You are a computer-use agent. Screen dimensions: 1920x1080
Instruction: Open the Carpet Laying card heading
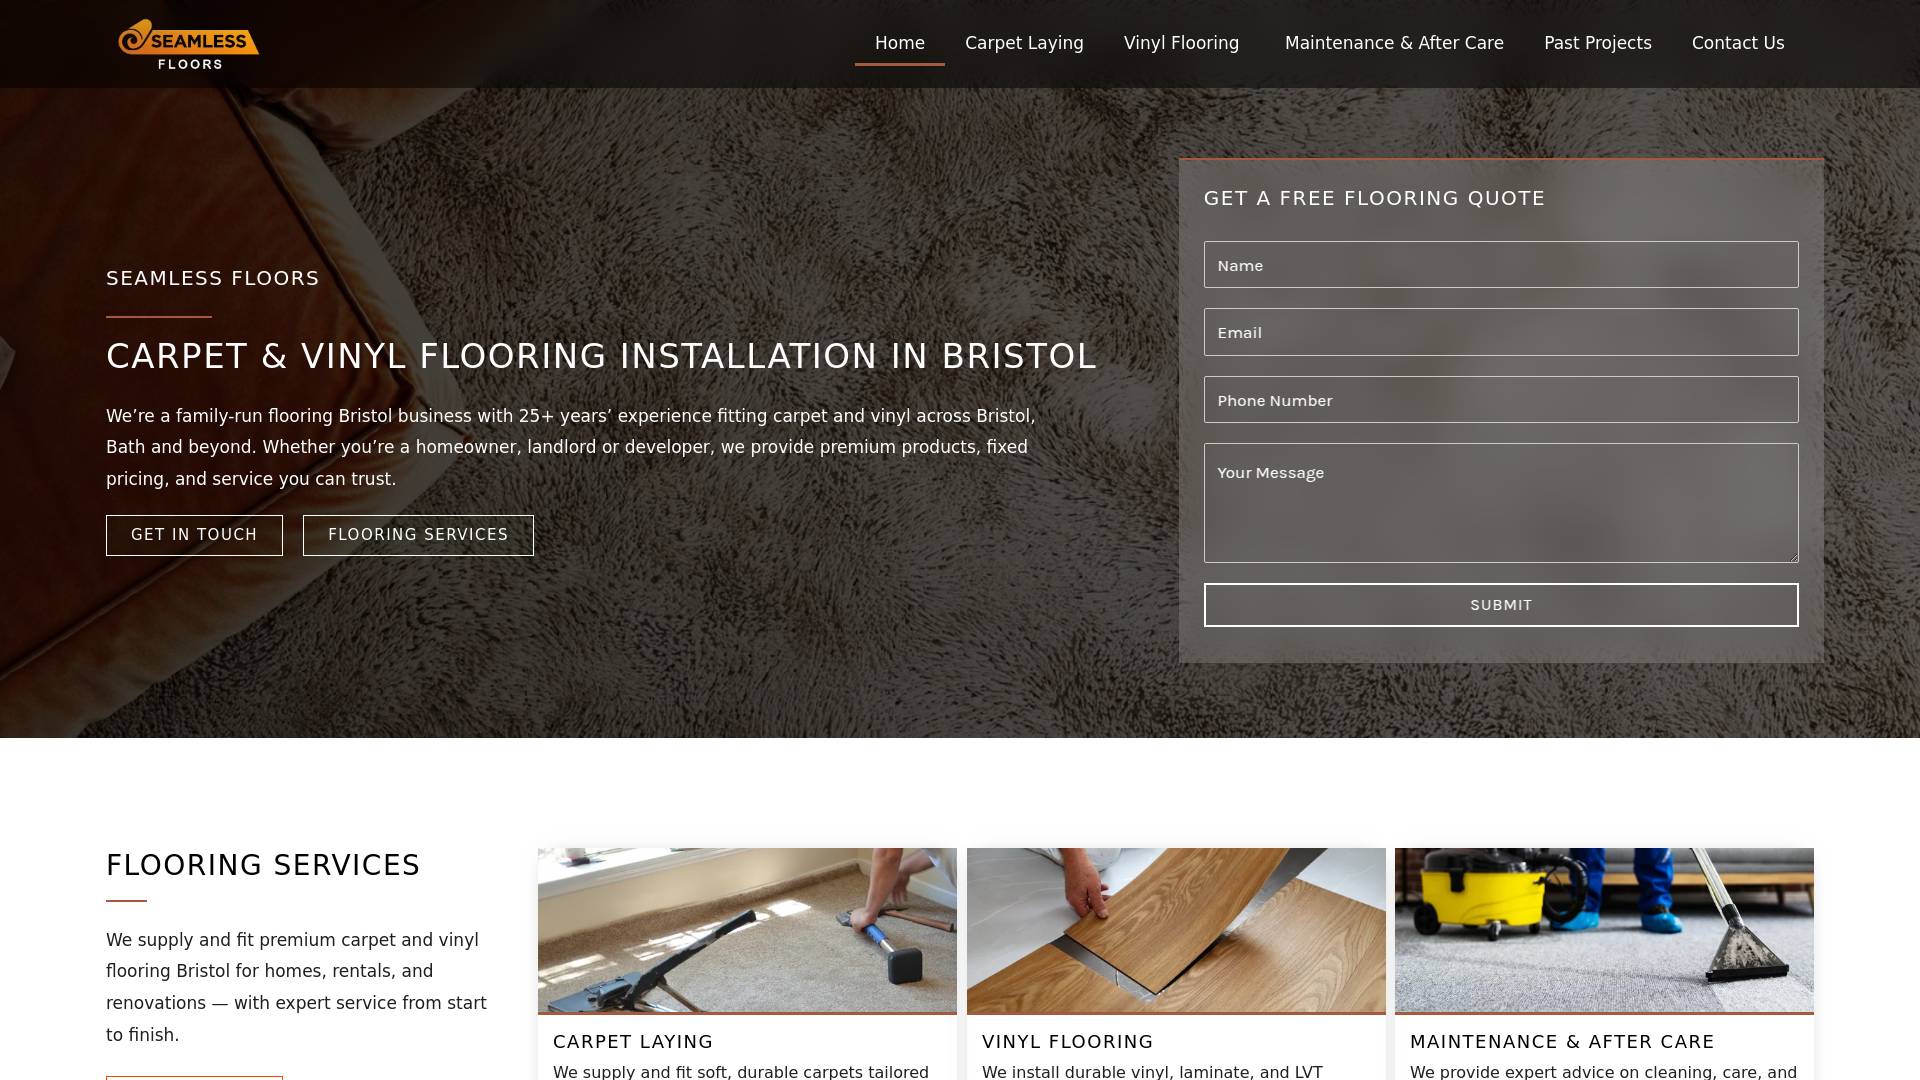633,1042
